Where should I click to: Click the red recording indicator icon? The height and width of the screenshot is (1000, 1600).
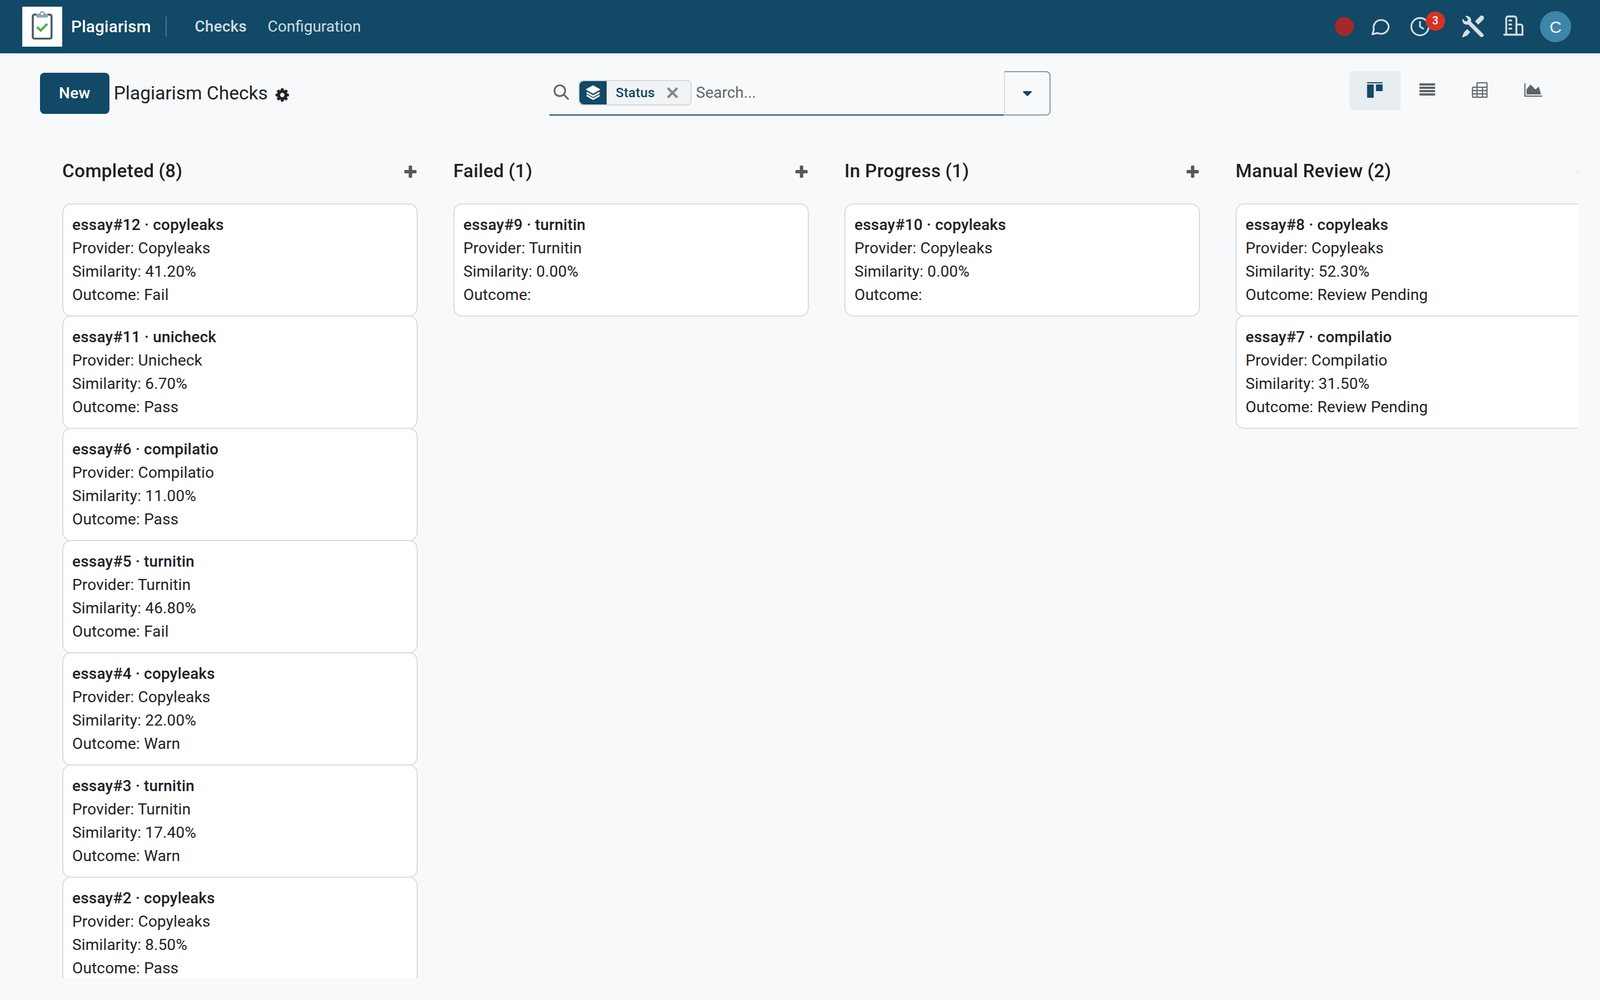tap(1344, 27)
